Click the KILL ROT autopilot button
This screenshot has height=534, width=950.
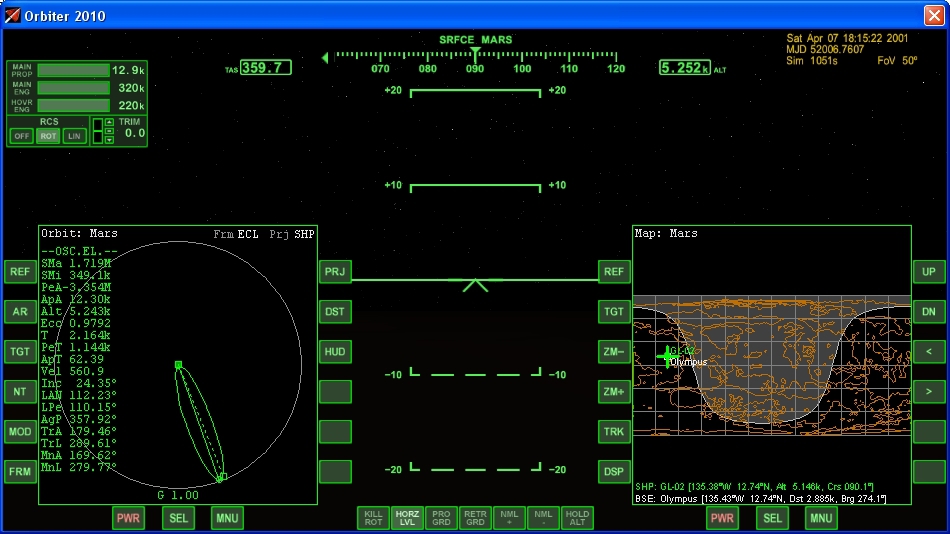(x=373, y=518)
